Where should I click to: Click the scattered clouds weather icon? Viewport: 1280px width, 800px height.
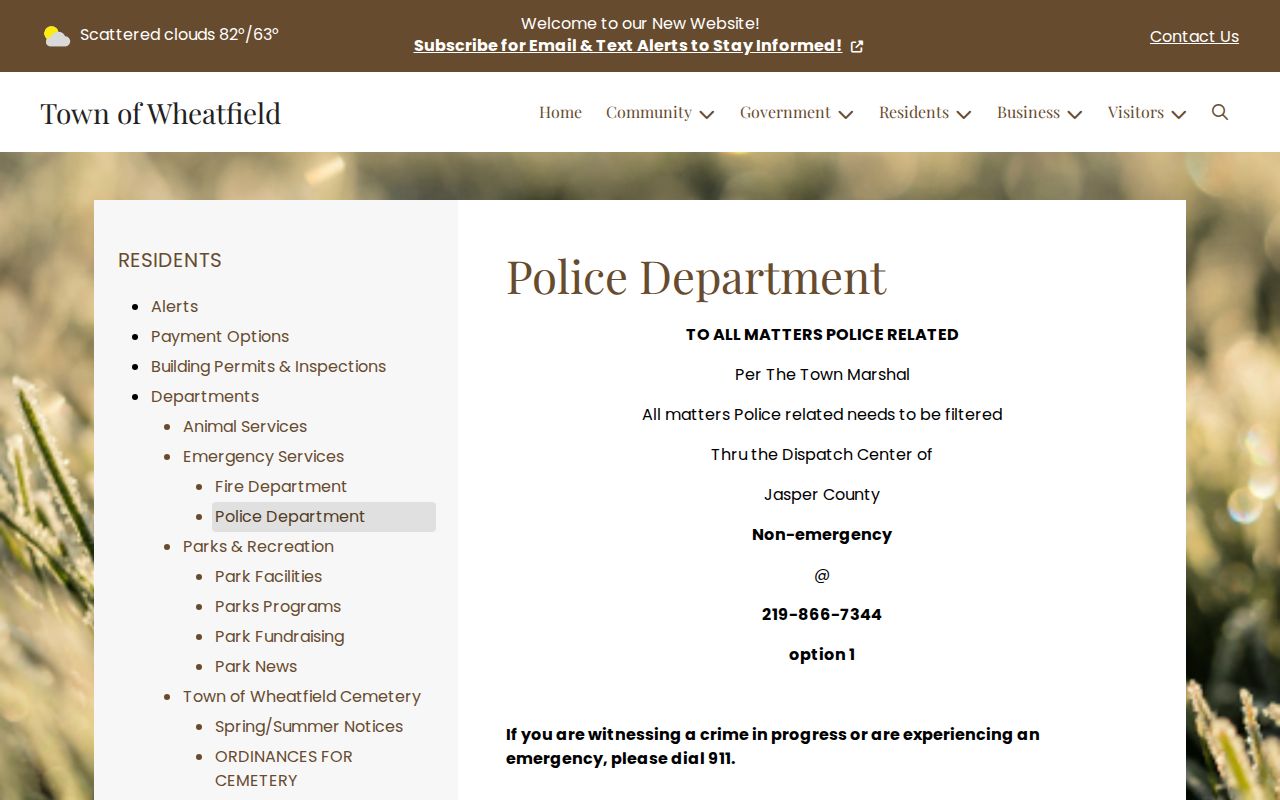pos(57,36)
